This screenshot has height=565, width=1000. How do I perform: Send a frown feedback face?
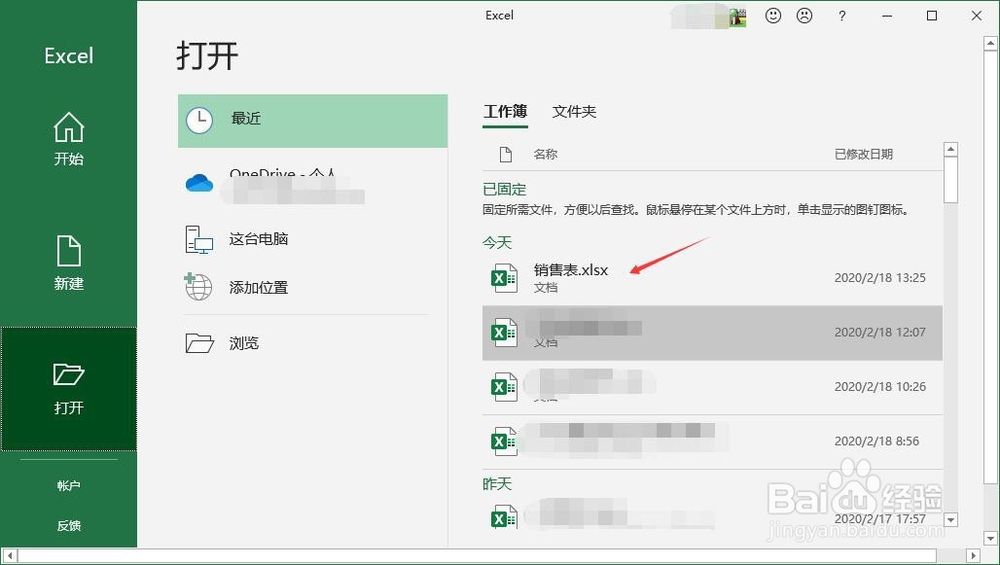coord(805,16)
